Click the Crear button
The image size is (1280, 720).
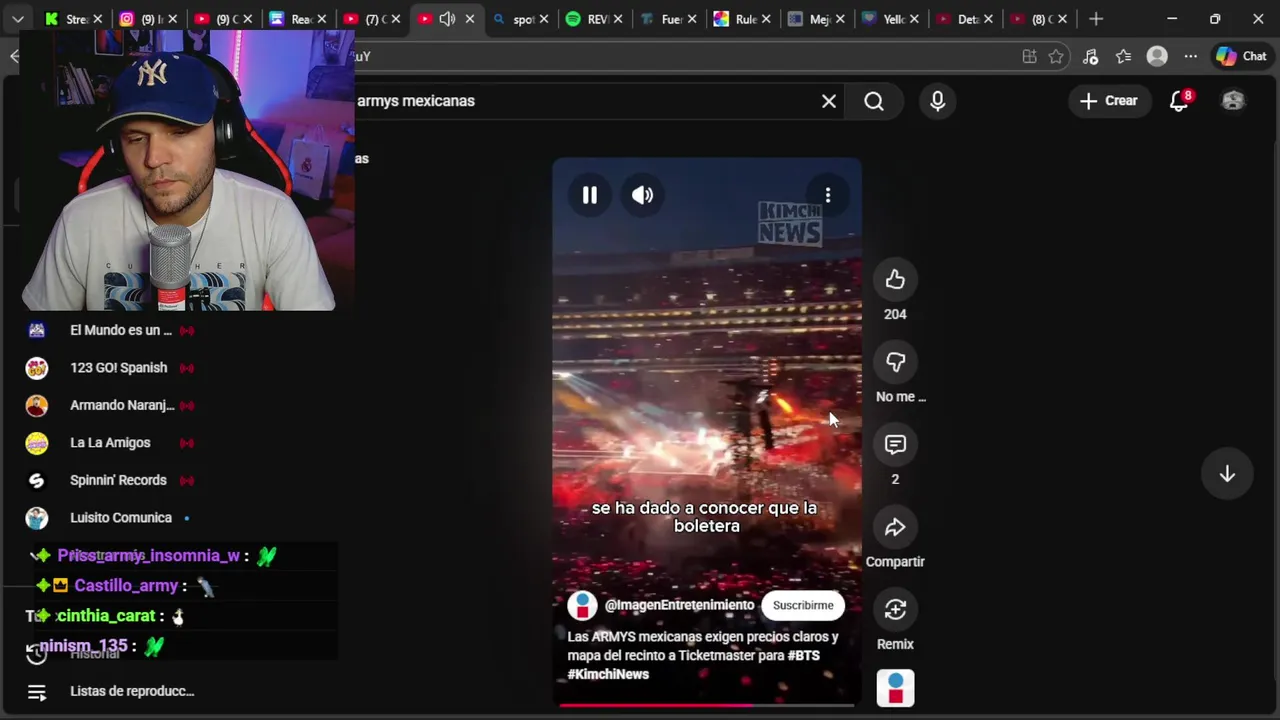pos(1108,101)
